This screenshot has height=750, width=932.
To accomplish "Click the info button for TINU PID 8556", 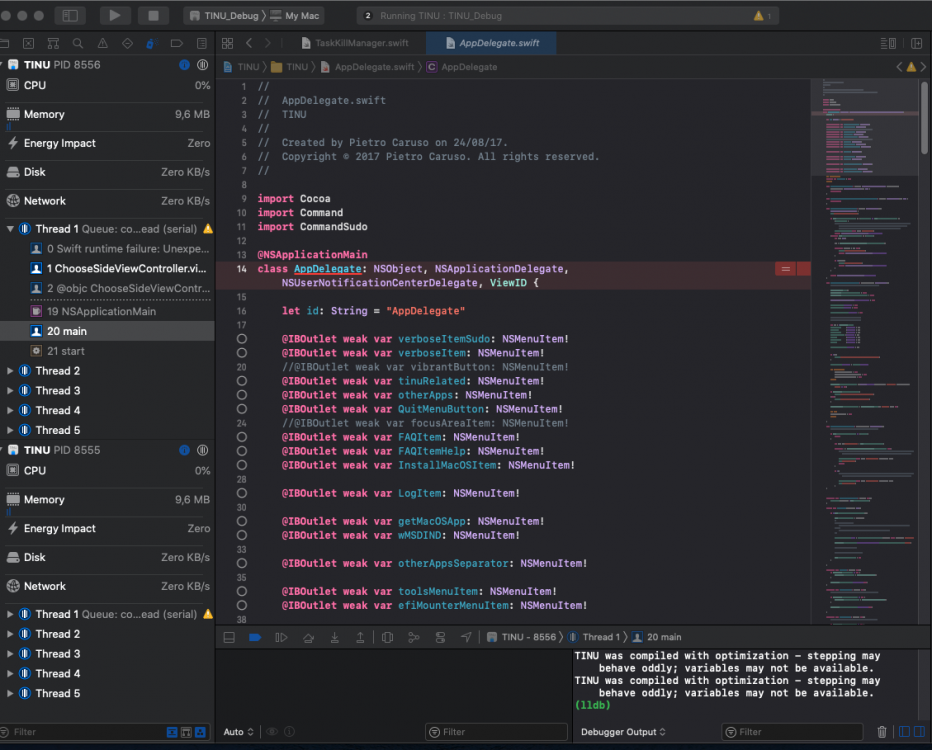I will (184, 65).
